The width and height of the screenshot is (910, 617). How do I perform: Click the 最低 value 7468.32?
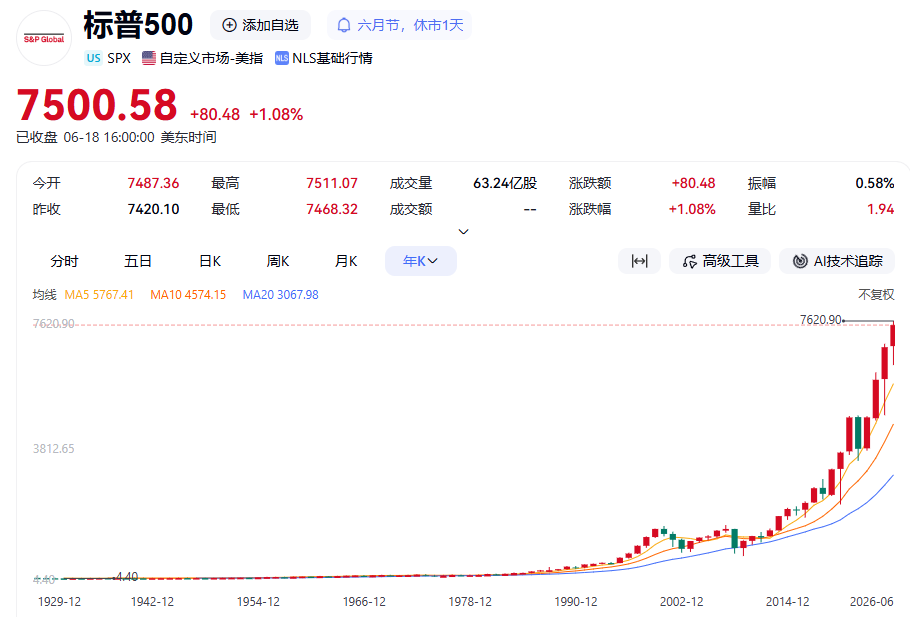click(x=332, y=209)
